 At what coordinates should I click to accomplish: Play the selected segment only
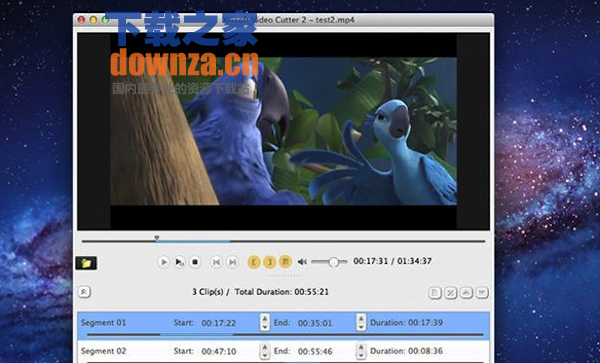pos(179,262)
